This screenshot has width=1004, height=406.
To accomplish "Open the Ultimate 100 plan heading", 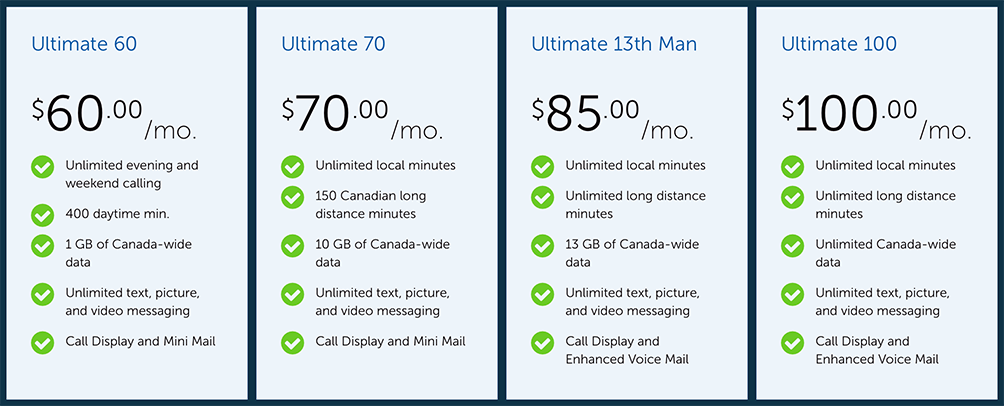I will tap(839, 44).
